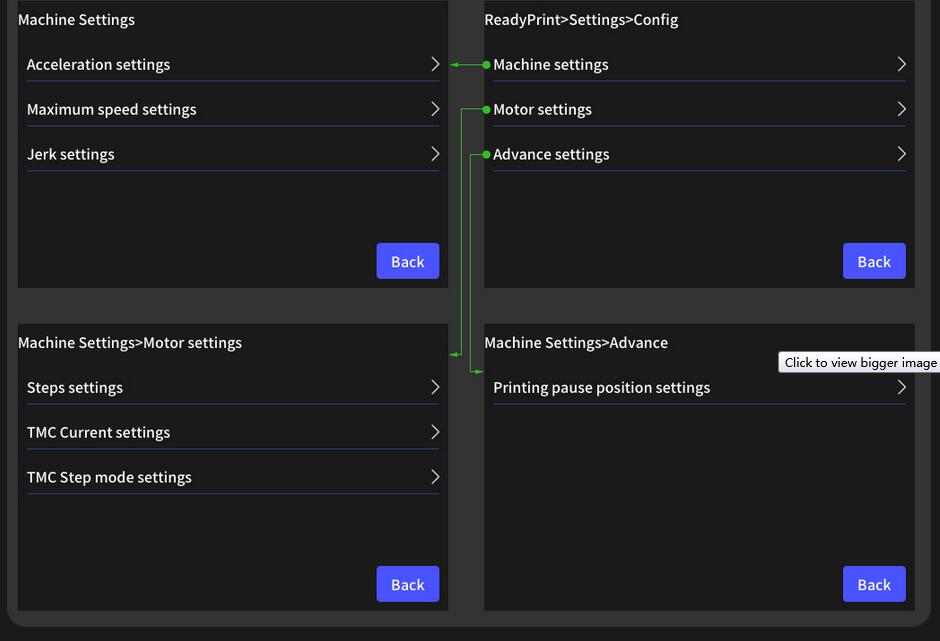Click Back in the Machine Settings Advance panel
Screen dimensions: 940x641
coord(873,585)
